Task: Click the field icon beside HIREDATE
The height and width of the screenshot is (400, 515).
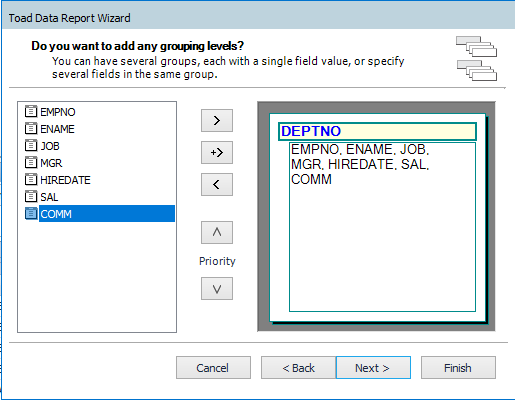Action: click(31, 179)
